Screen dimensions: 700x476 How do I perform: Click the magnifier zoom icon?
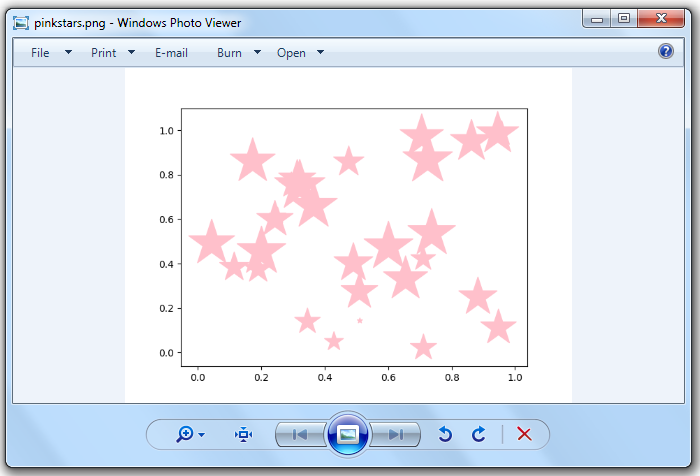point(184,434)
